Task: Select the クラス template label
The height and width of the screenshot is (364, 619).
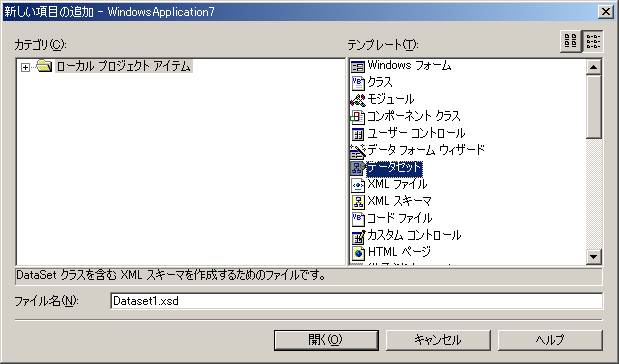Action: click(x=380, y=82)
